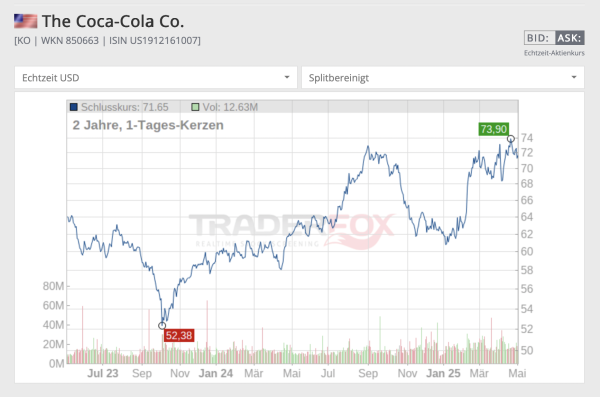This screenshot has width=600, height=397.
Task: Select the circle marker at the chart low
Action: coord(162,325)
